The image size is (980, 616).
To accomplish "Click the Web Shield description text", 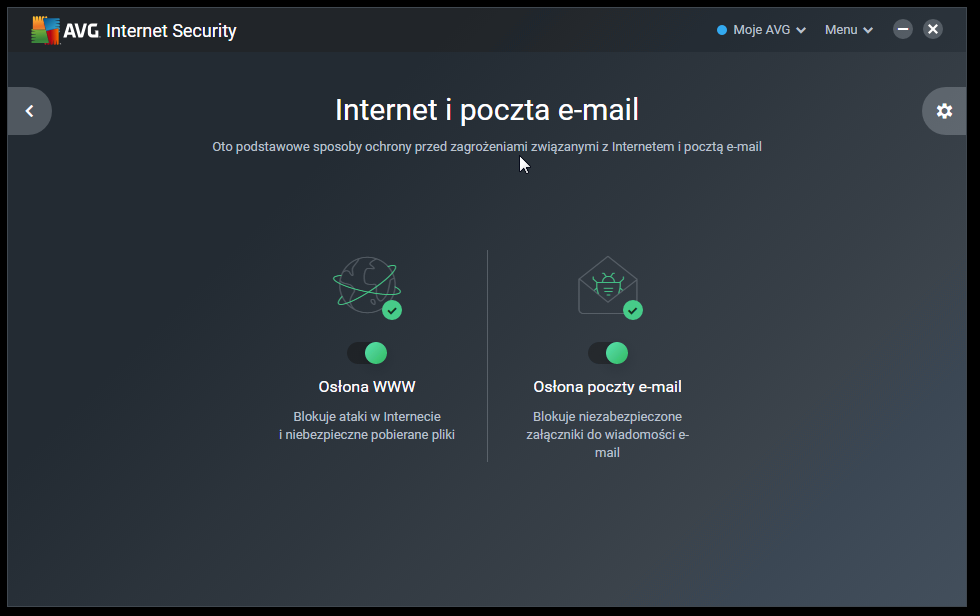I will point(367,425).
